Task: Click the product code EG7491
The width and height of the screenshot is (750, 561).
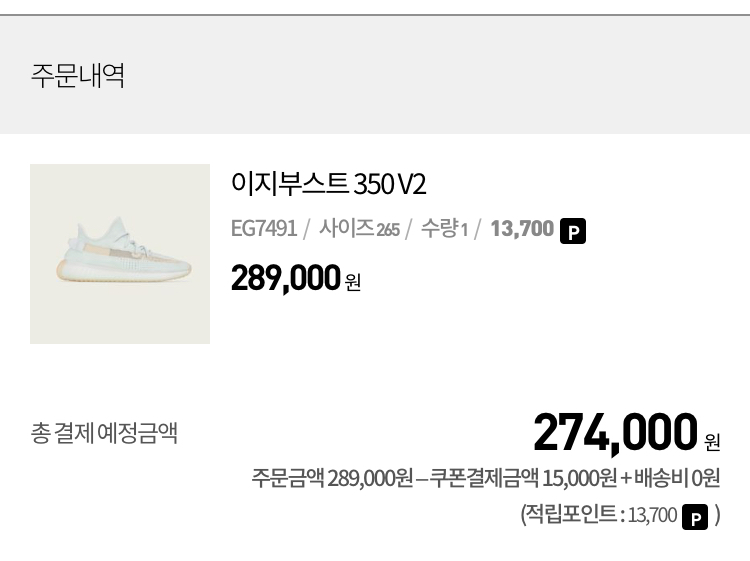Action: pos(263,229)
